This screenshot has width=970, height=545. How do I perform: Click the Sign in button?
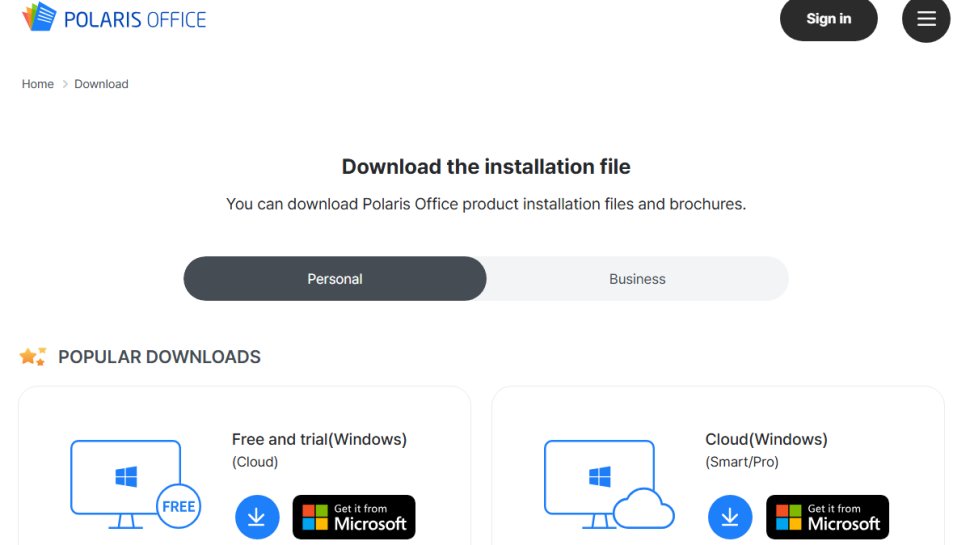tap(828, 19)
